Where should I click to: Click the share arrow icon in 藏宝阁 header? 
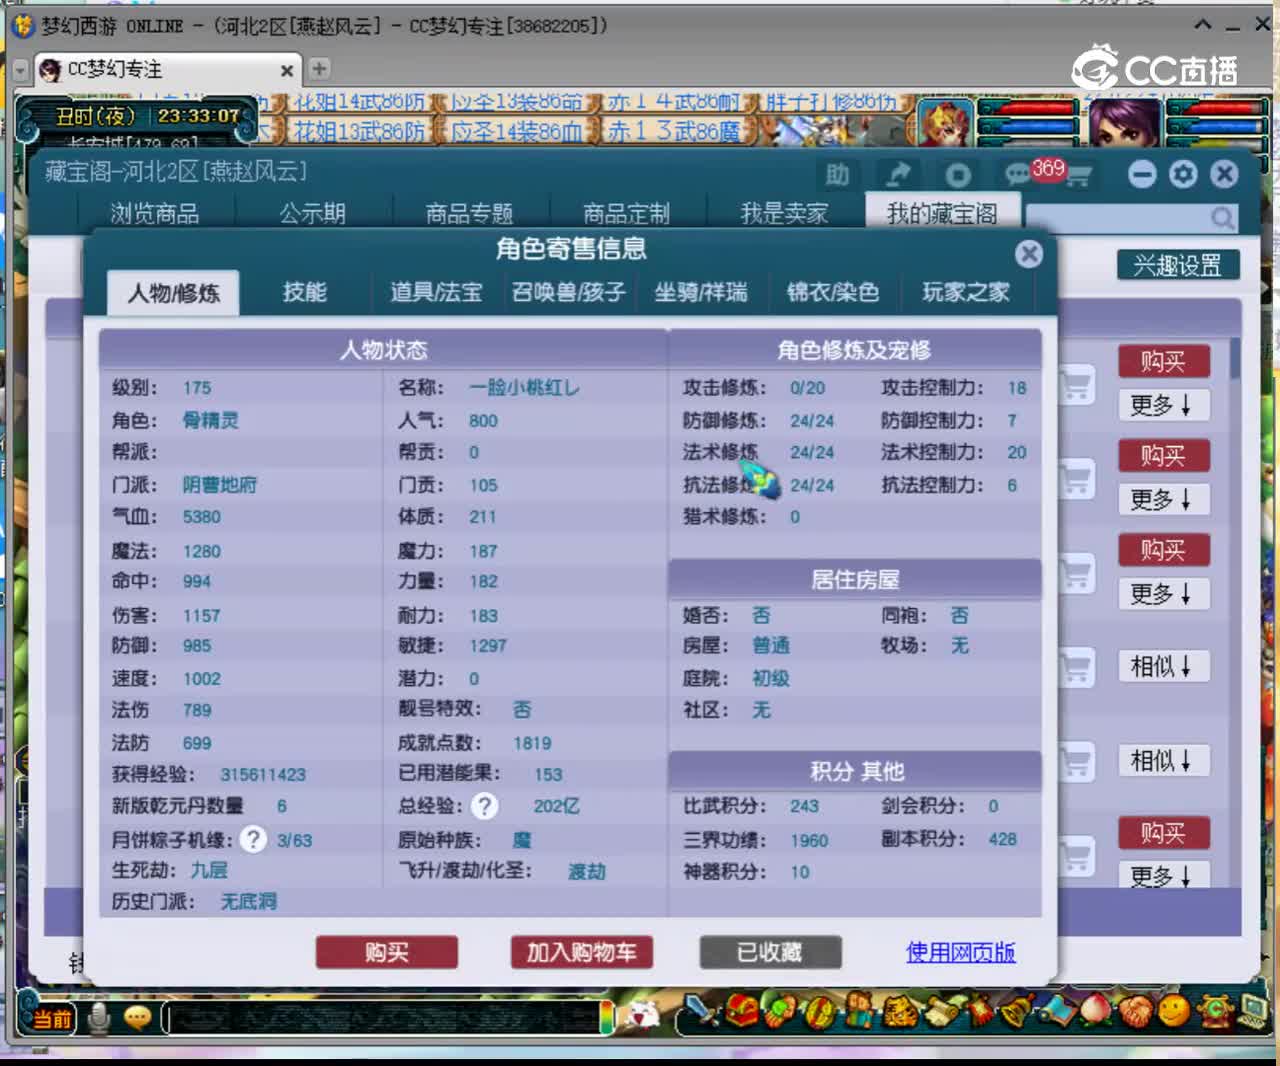click(x=898, y=175)
